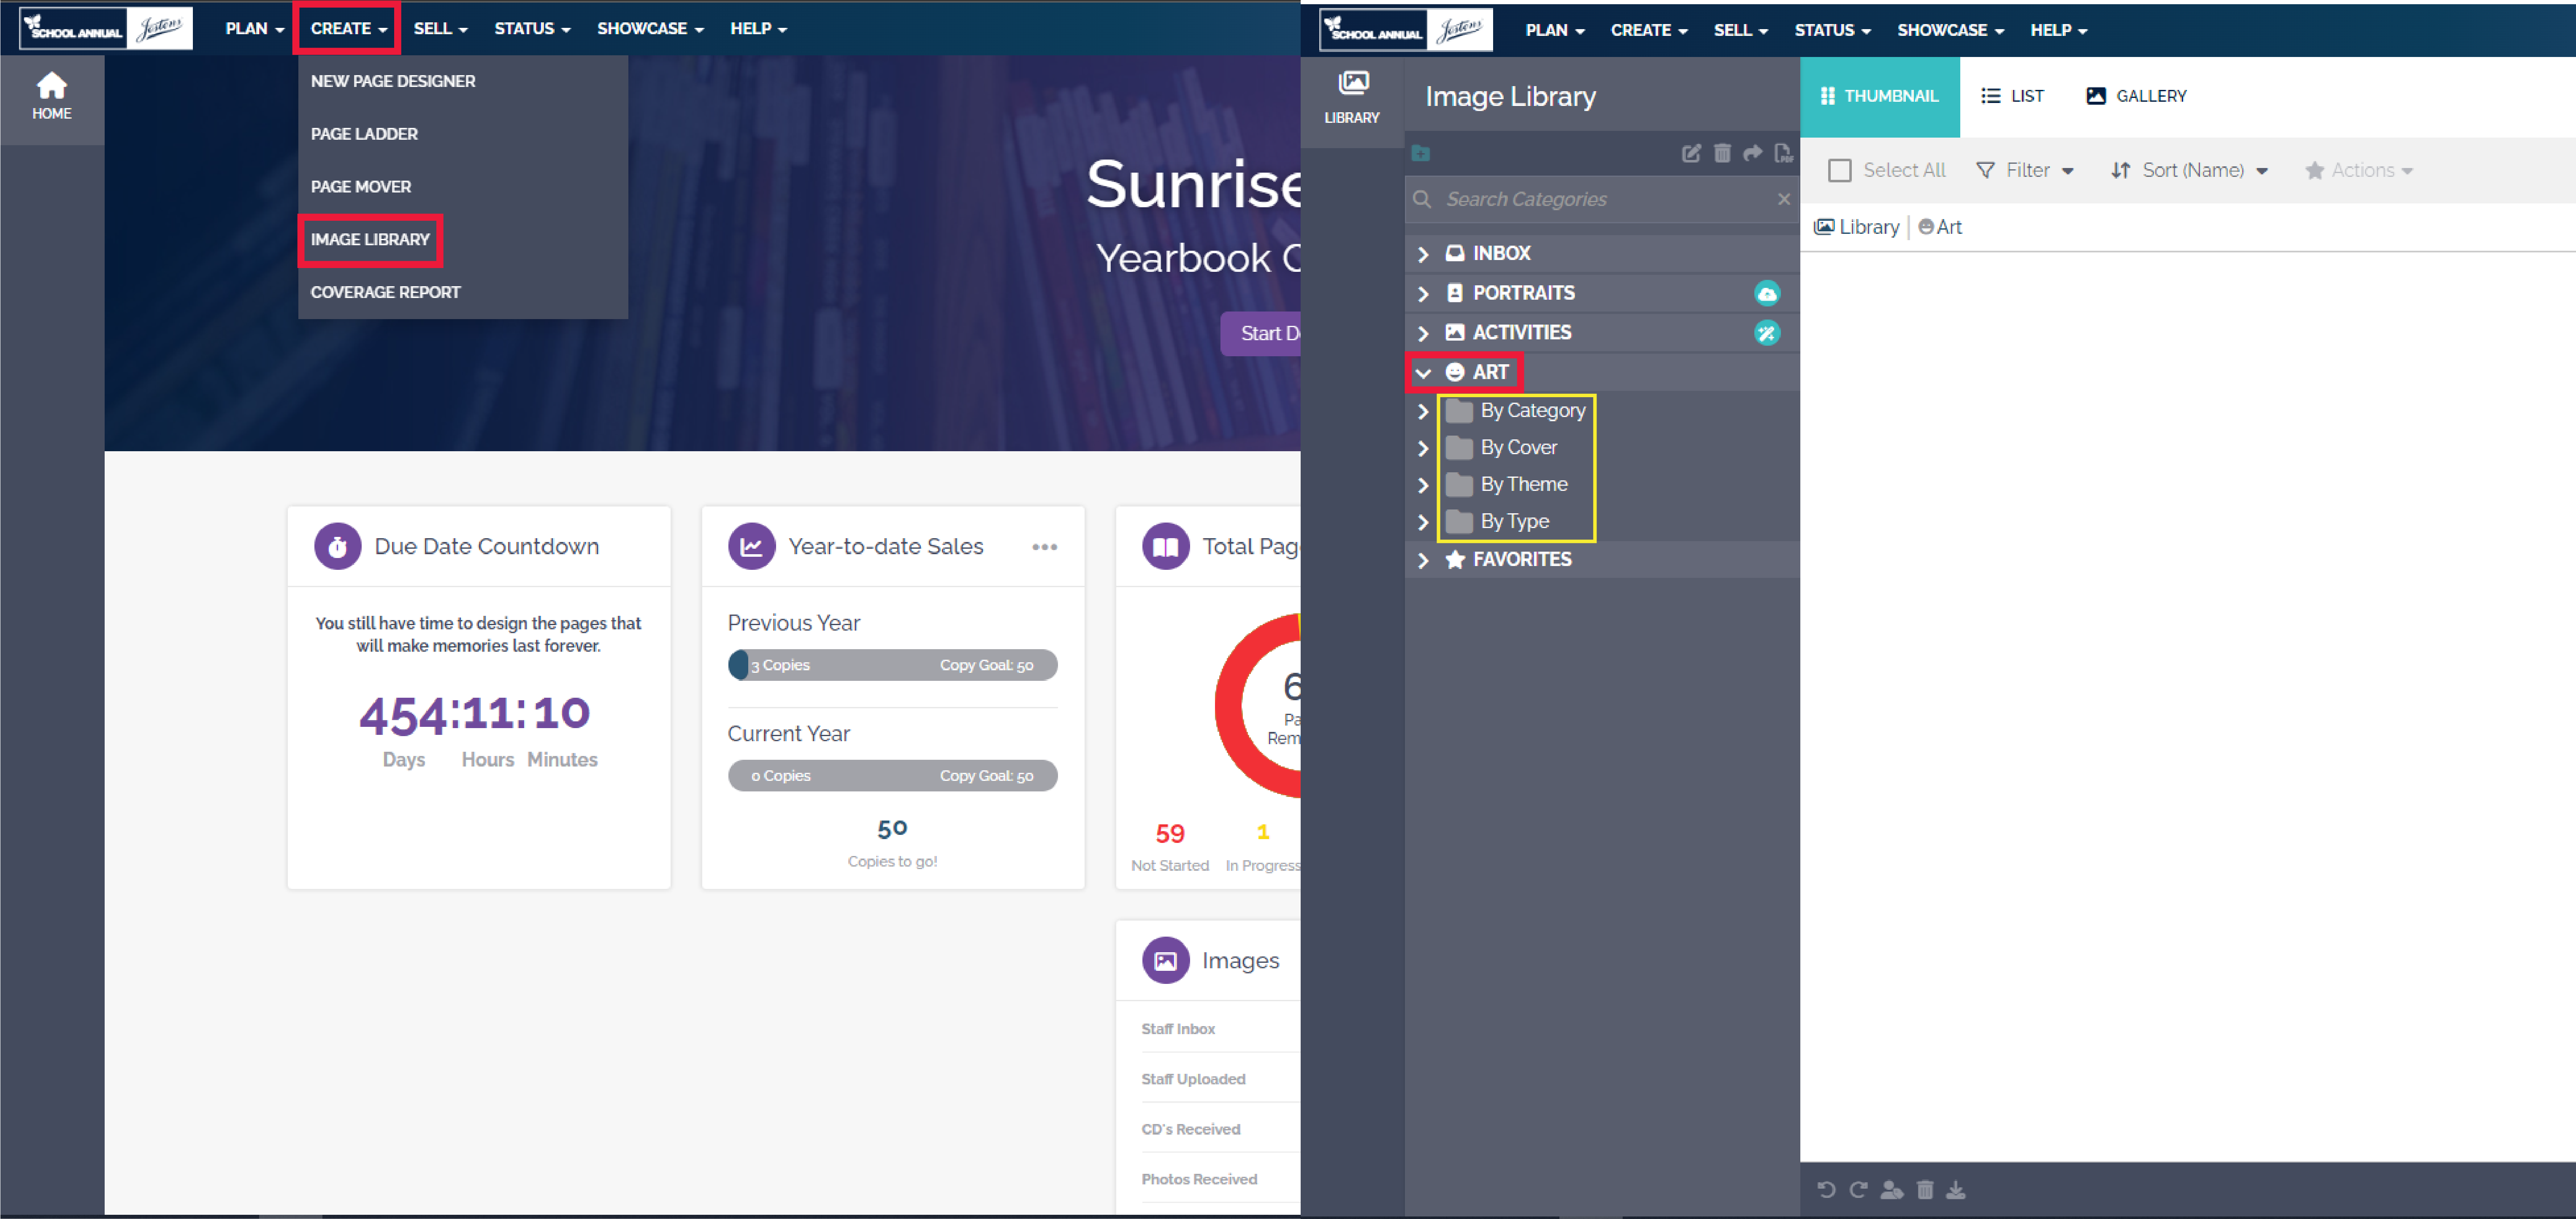Open the Staff Uploaded link
This screenshot has height=1219, width=2576.
click(x=1193, y=1078)
